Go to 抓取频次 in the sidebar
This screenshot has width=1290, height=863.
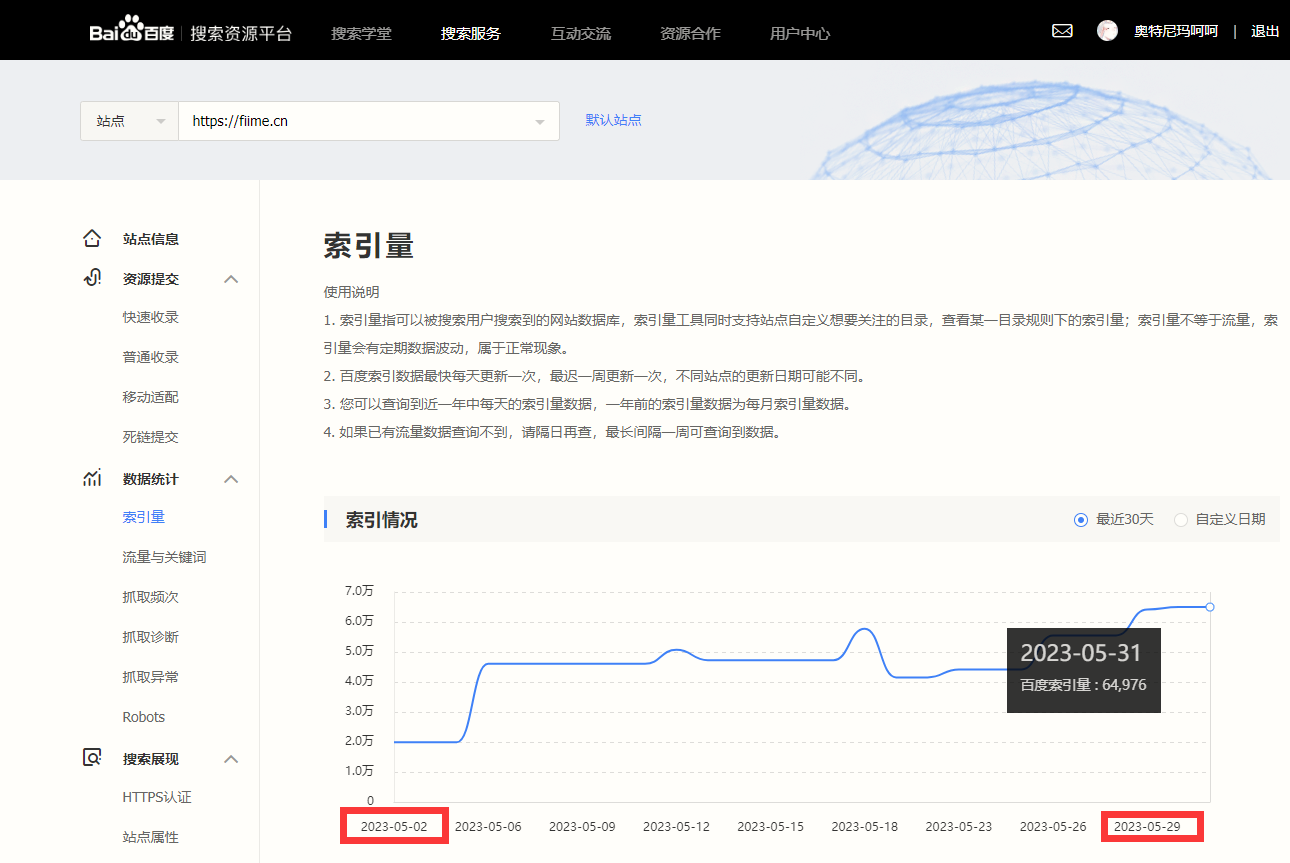click(151, 597)
